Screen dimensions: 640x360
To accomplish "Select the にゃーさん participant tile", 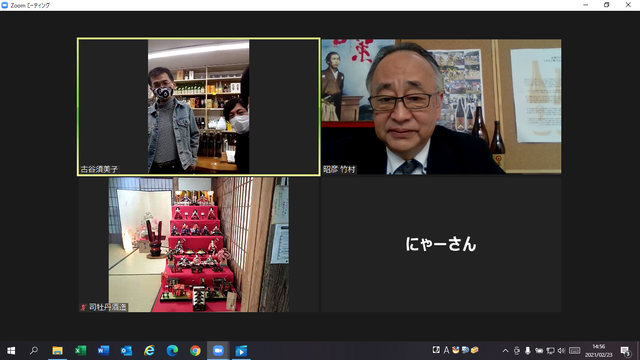I will click(x=441, y=244).
